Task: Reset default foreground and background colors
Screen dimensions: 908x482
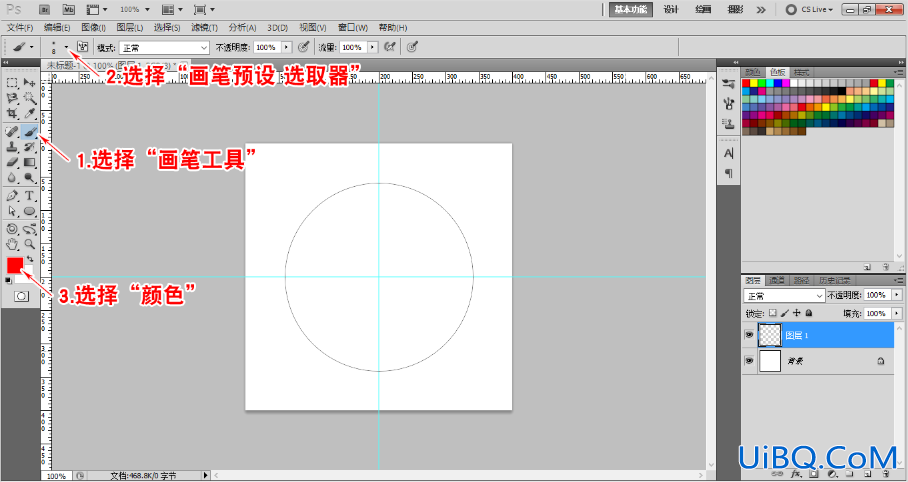Action: point(9,280)
